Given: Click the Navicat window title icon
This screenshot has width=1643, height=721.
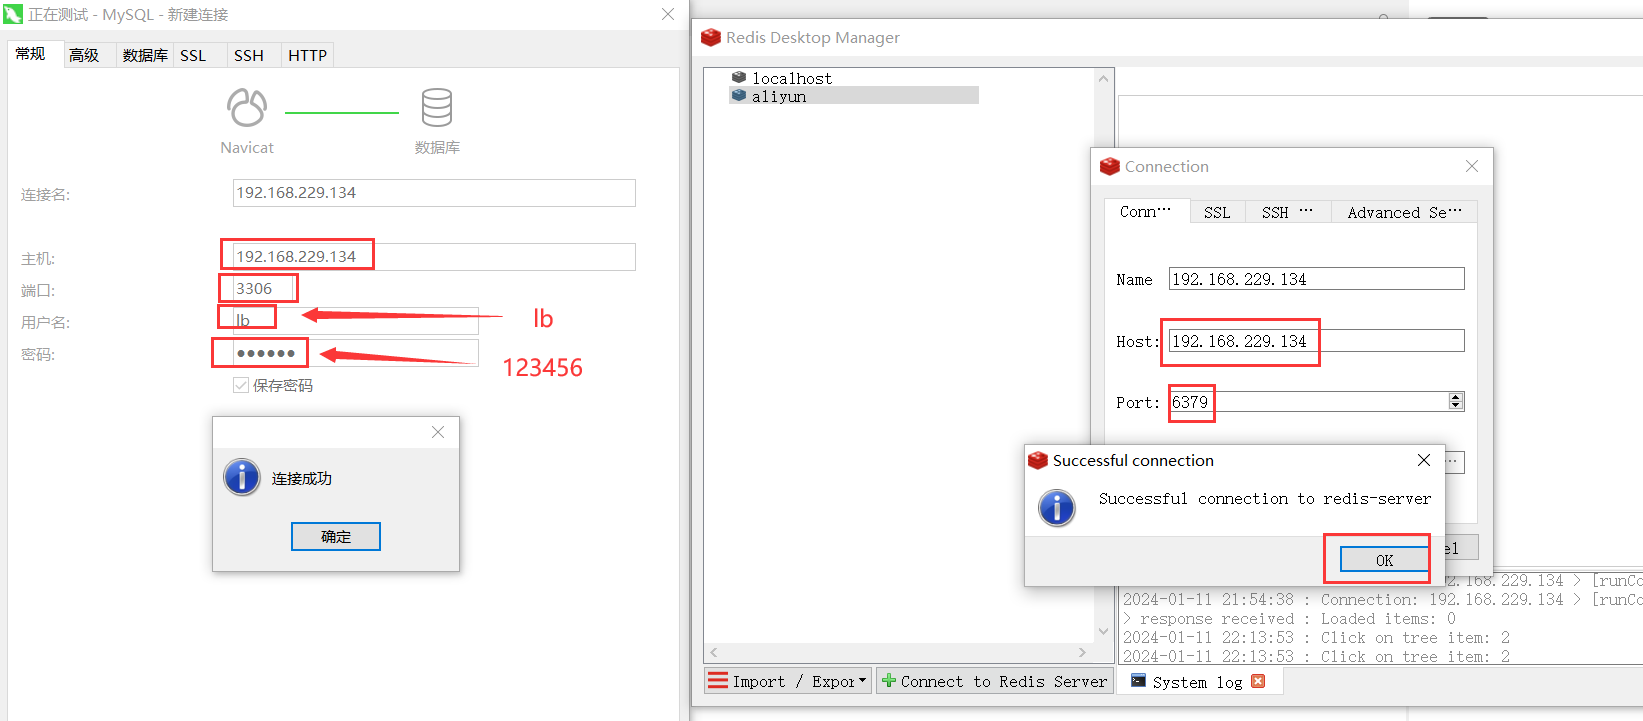Looking at the screenshot, I should point(13,14).
